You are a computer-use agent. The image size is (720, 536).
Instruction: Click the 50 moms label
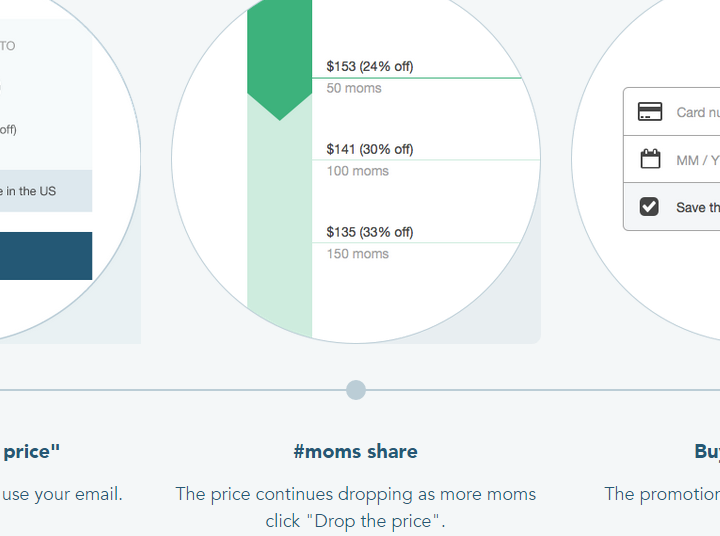point(354,88)
